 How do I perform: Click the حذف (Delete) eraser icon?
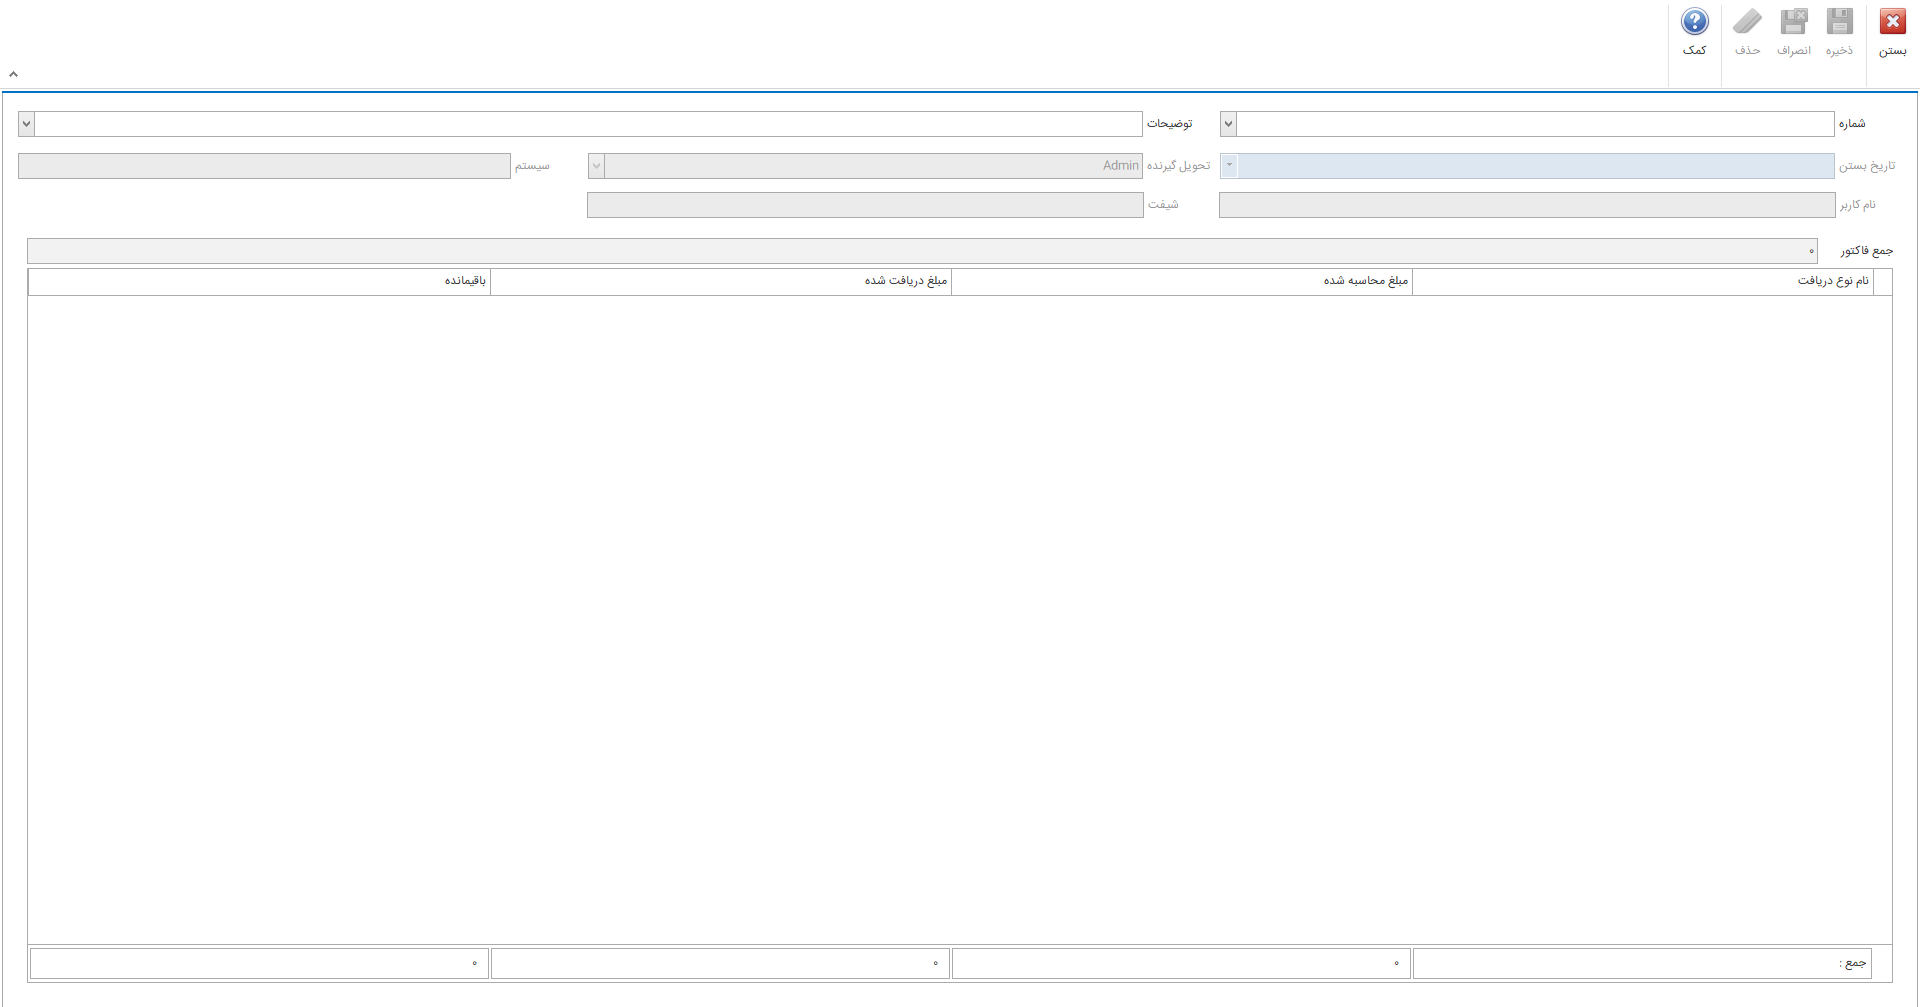(x=1747, y=23)
